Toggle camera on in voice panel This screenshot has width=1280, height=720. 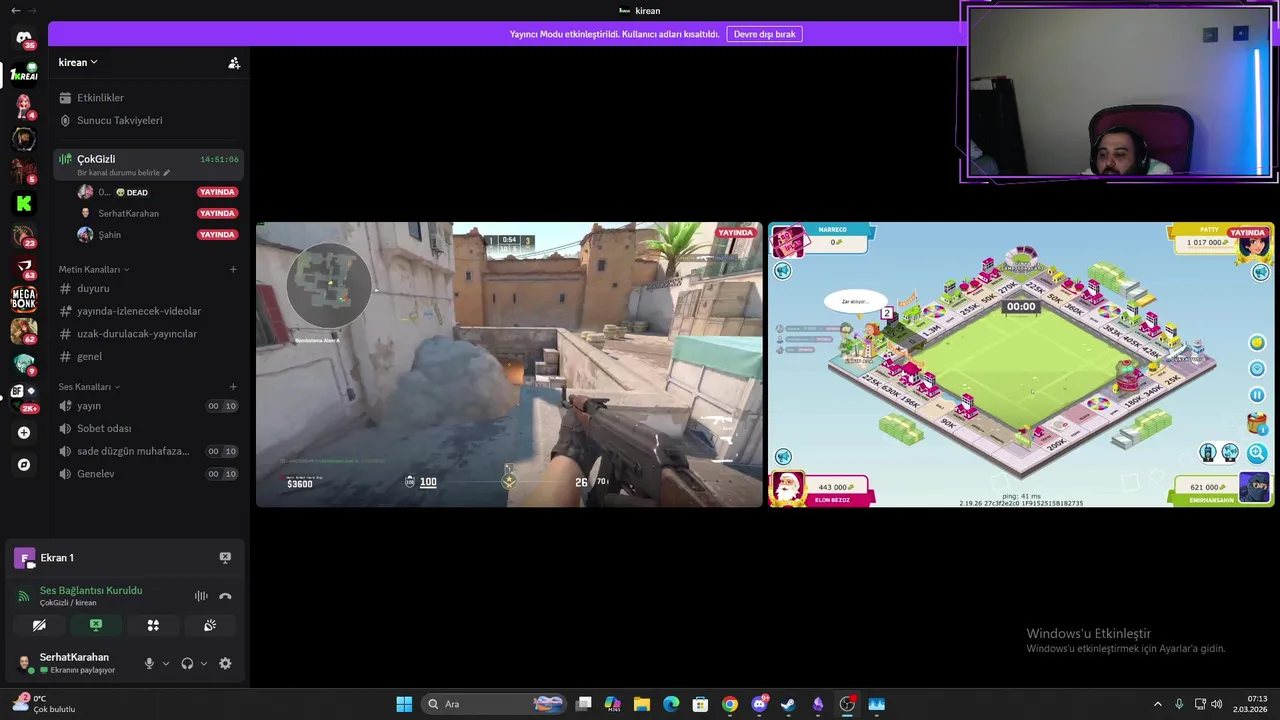pos(39,625)
